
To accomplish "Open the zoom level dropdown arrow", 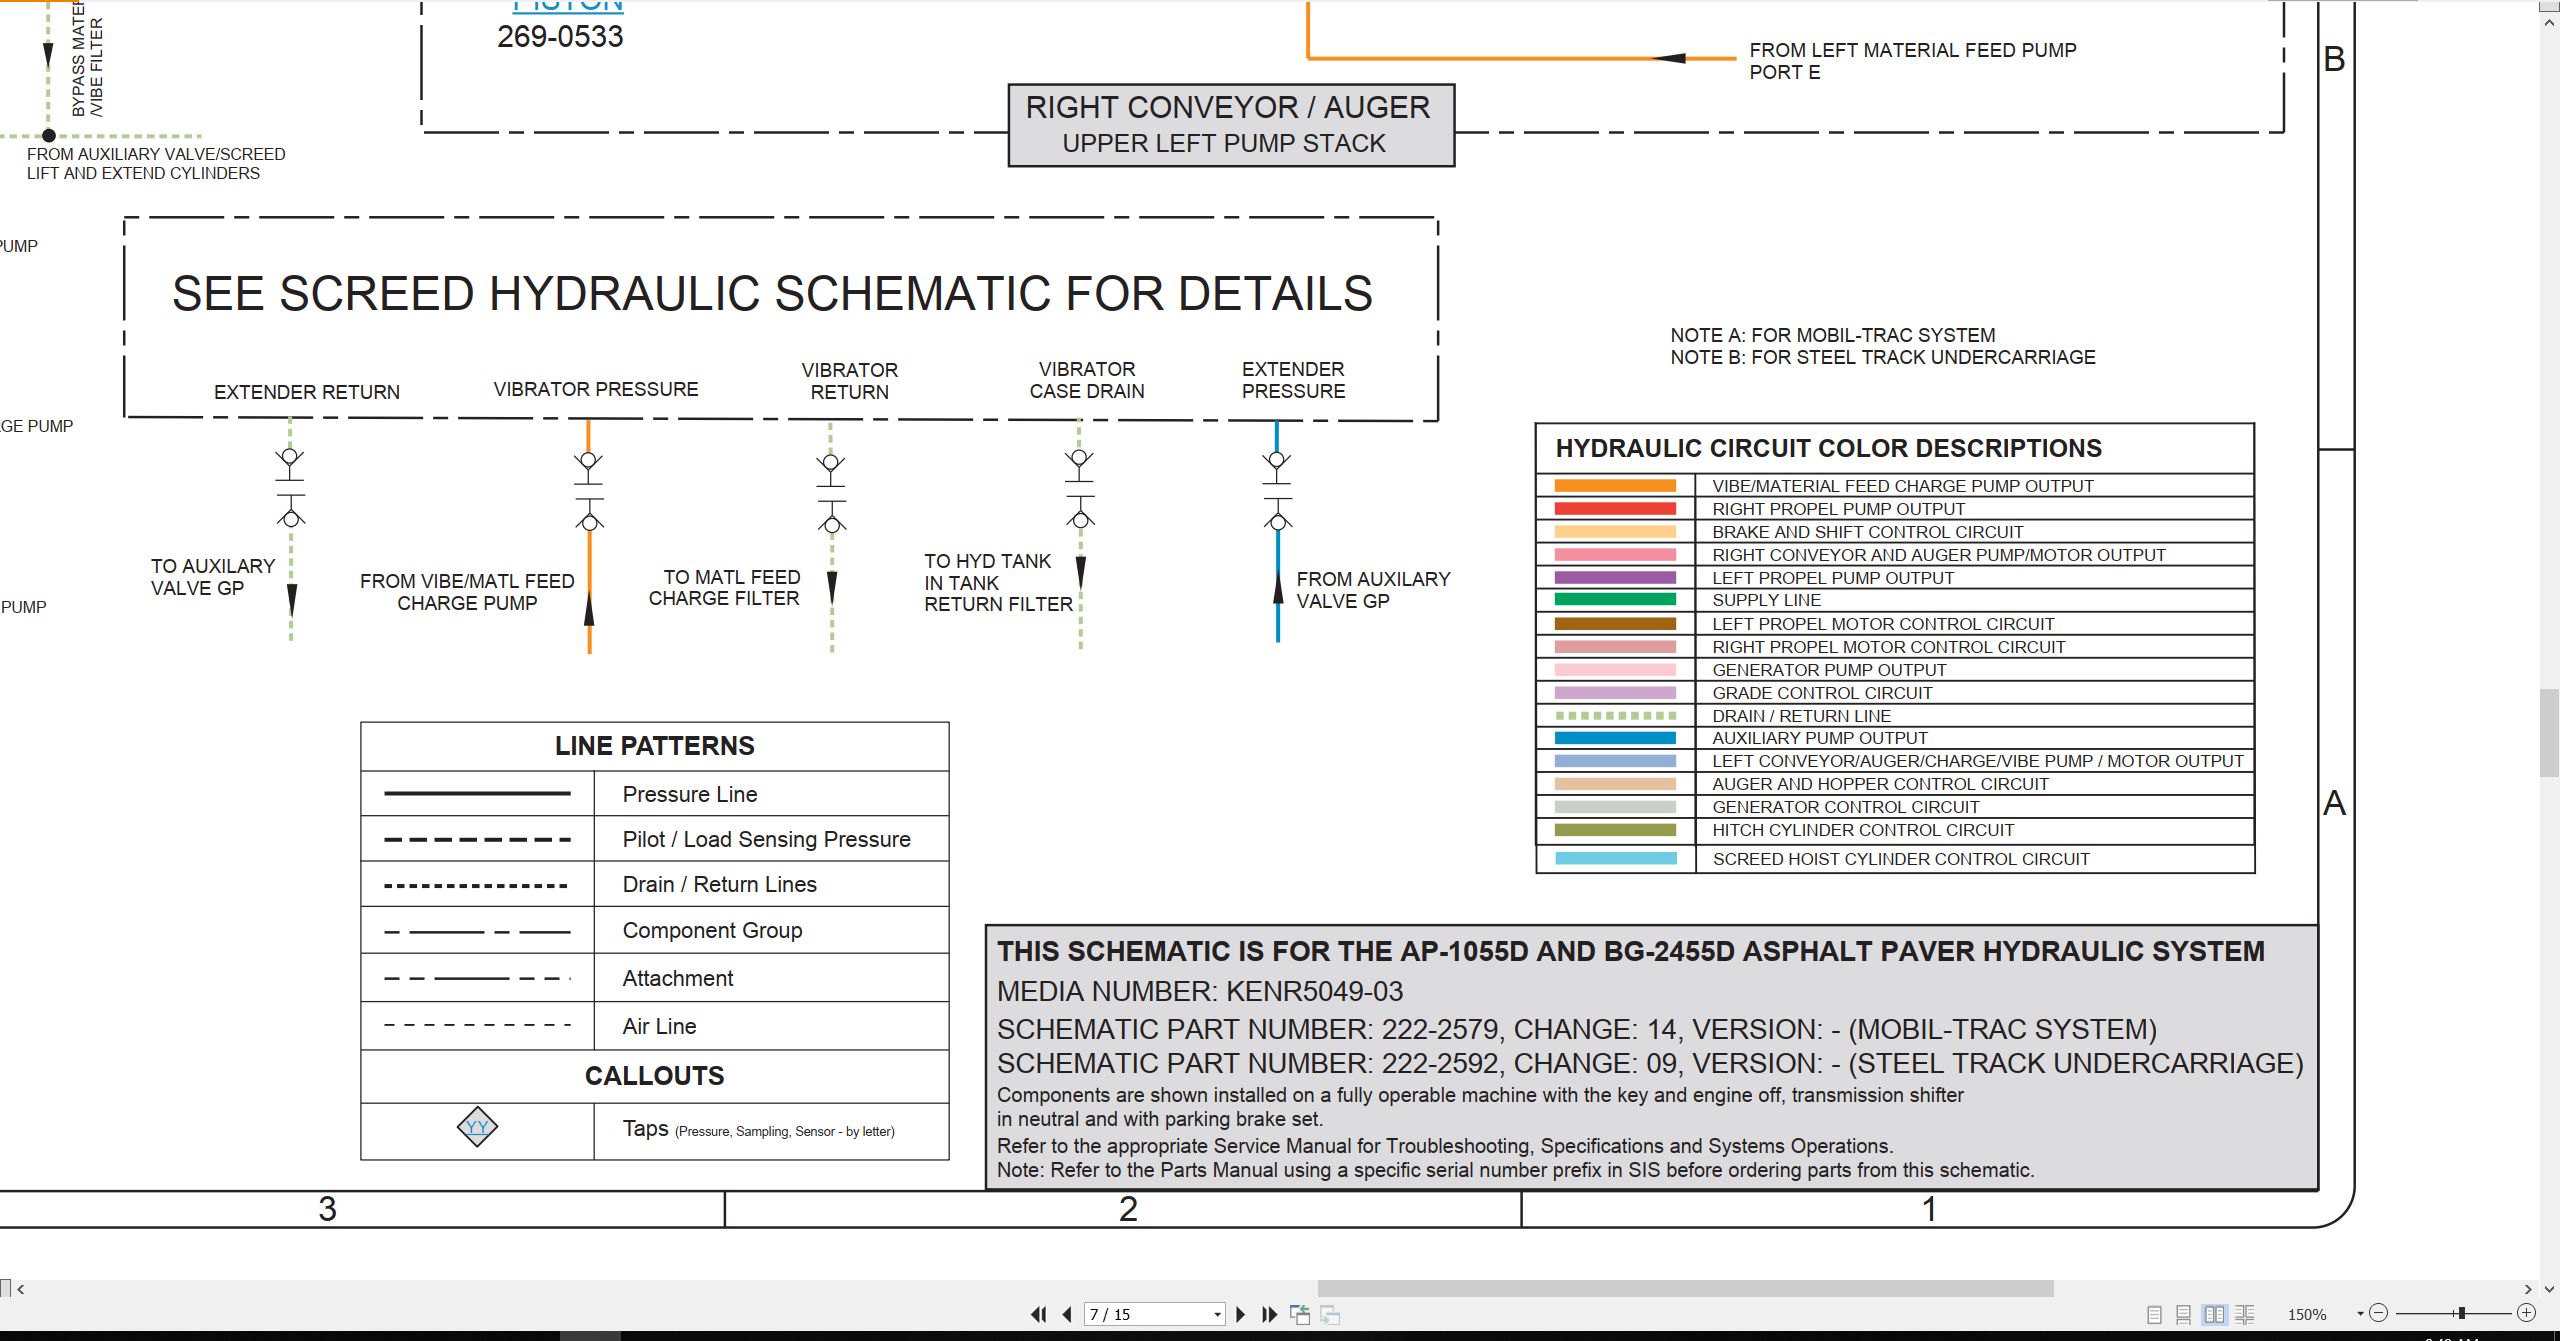I will click(2360, 1314).
